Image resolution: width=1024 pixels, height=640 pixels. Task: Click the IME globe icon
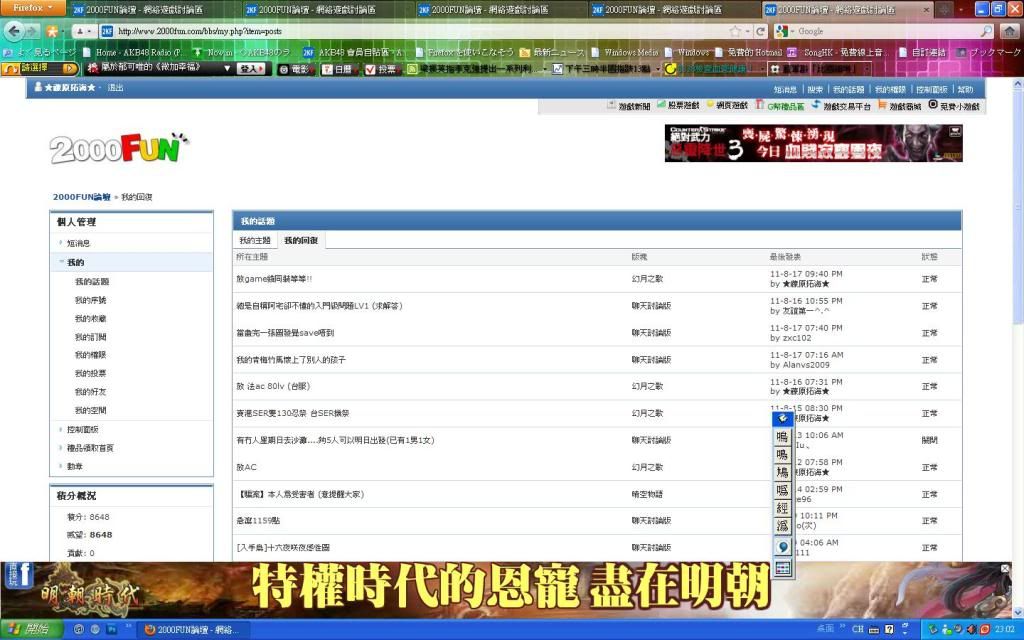point(783,547)
